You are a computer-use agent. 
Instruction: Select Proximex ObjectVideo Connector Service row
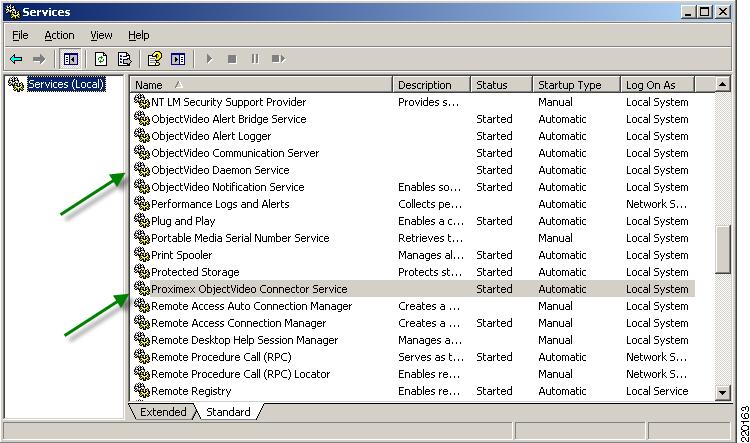[414, 289]
